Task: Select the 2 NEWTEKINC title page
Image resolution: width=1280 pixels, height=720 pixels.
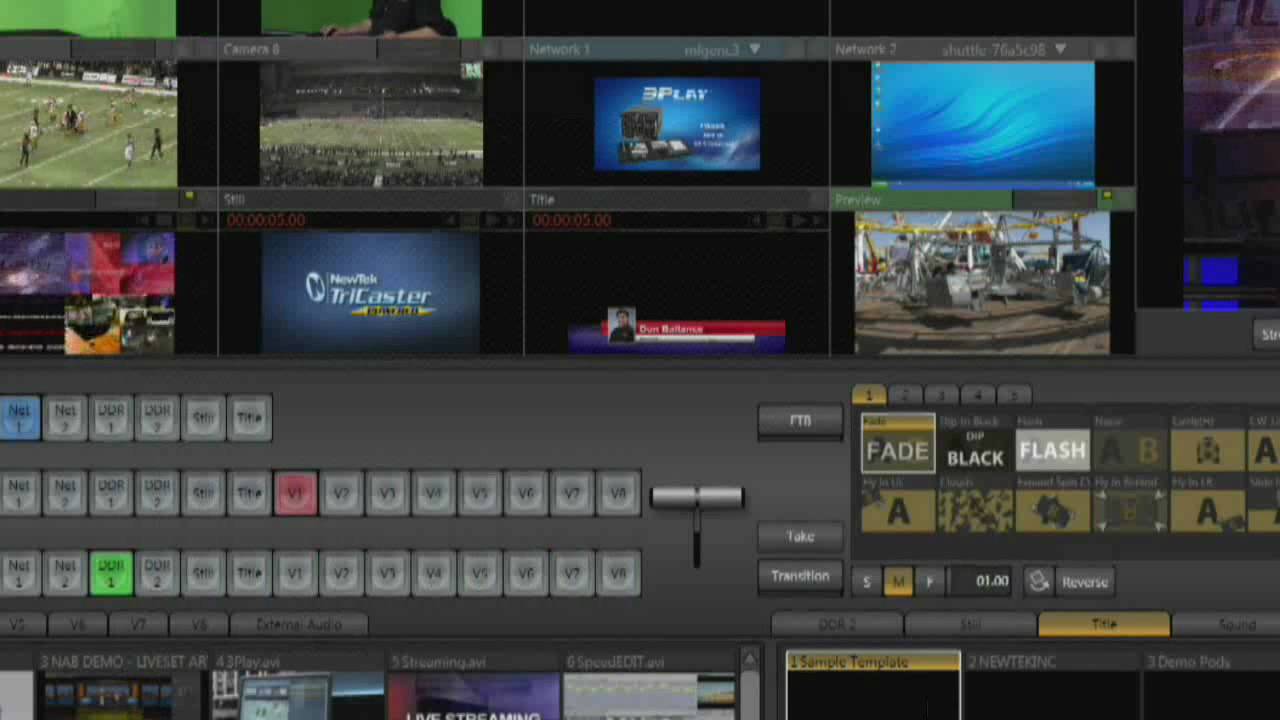Action: pos(1051,687)
